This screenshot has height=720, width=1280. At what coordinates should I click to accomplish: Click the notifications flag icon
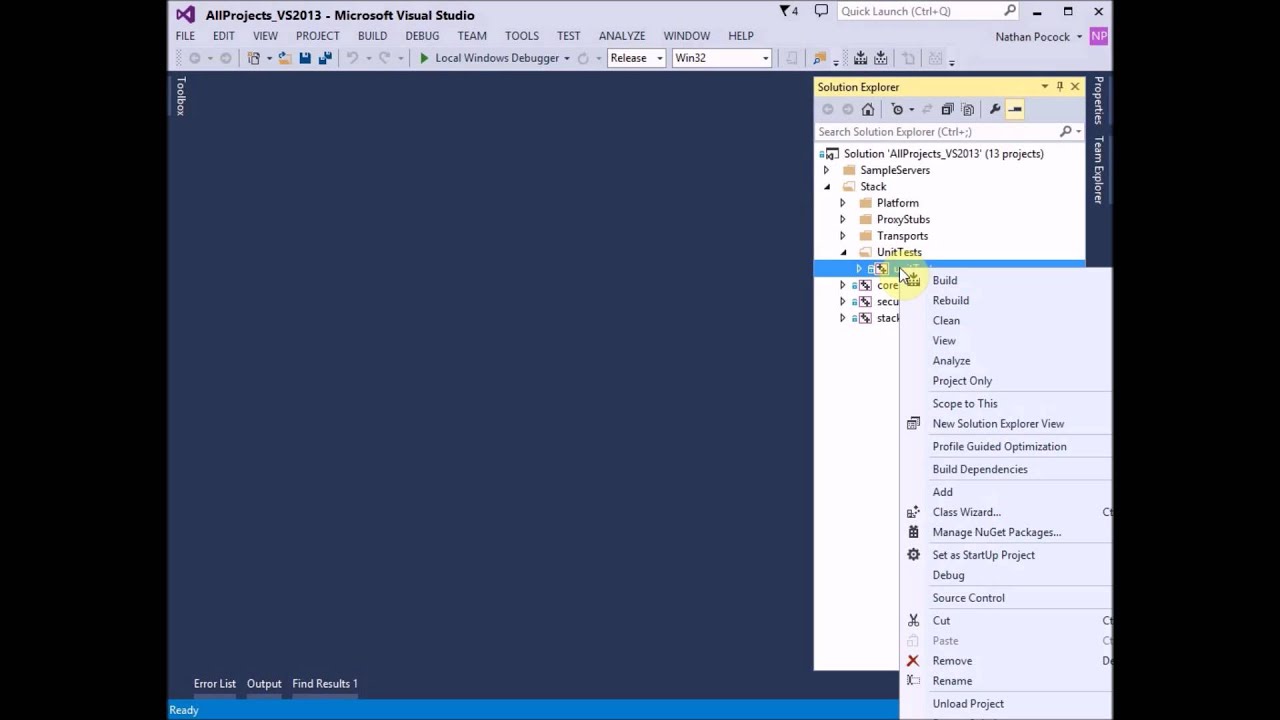tap(784, 11)
